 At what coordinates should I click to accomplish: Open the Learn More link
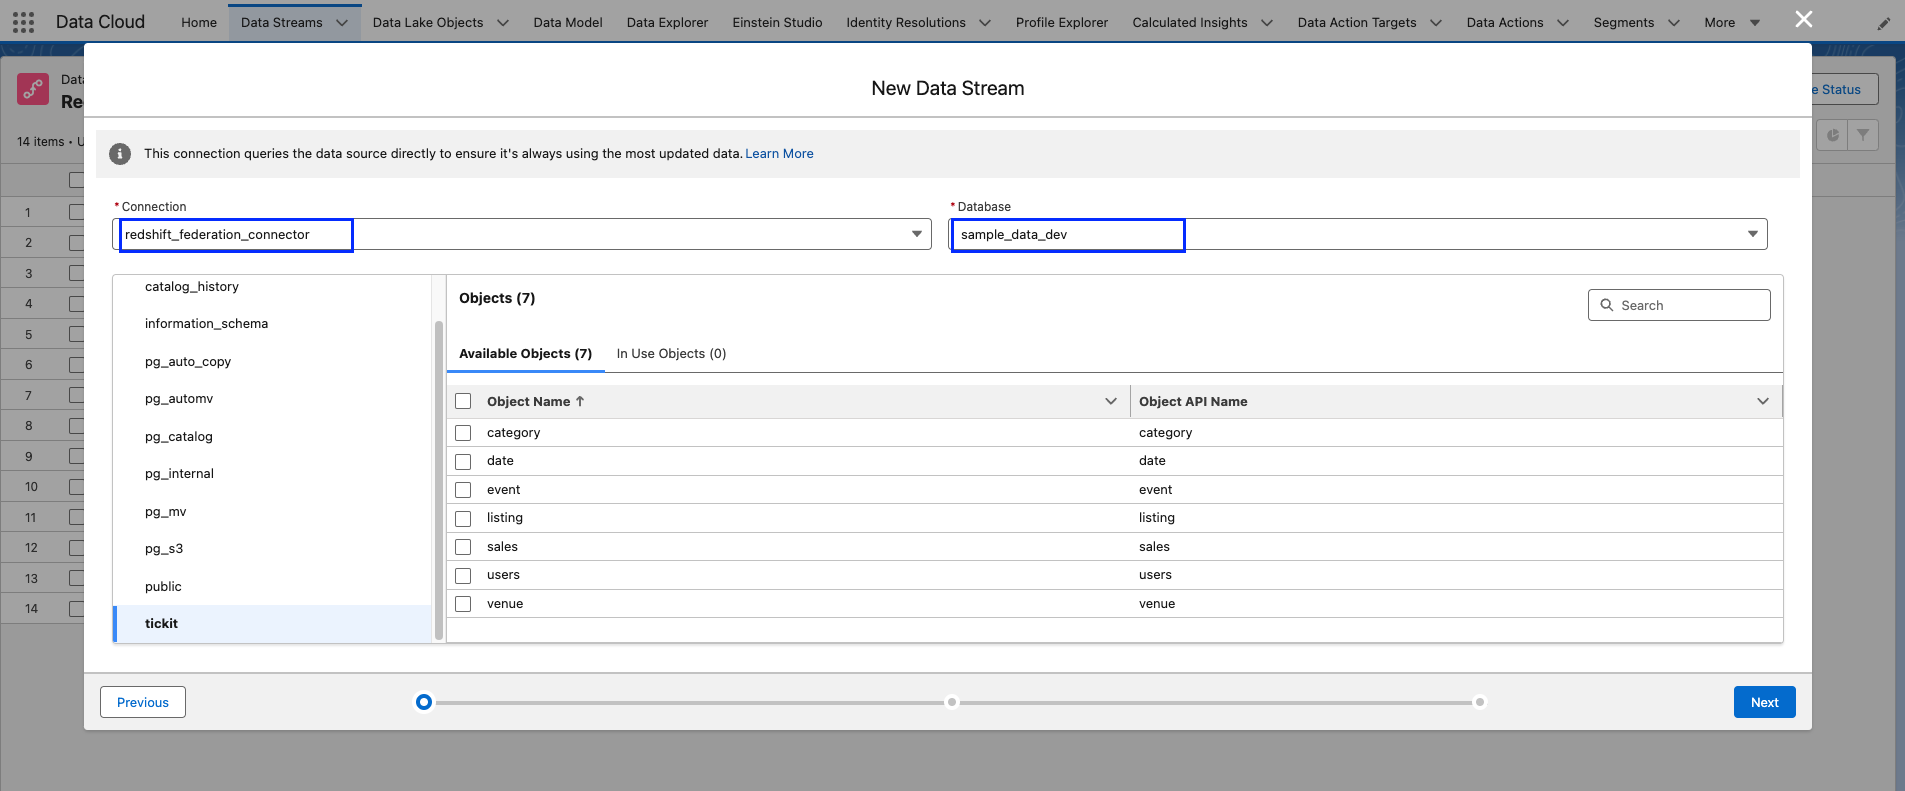(779, 154)
